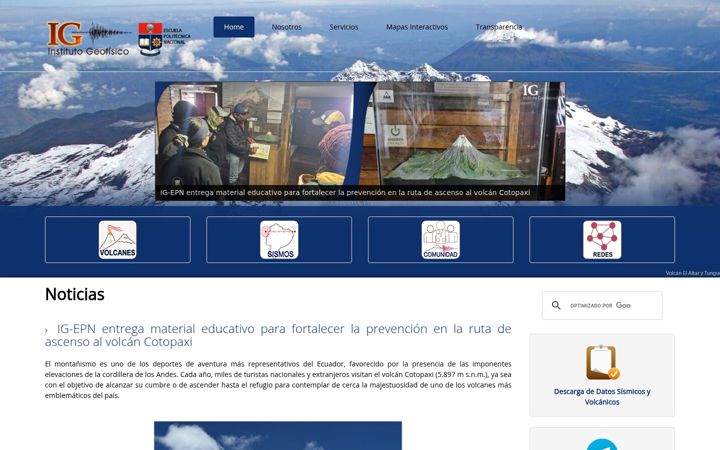Image resolution: width=720 pixels, height=450 pixels.
Task: Click the arrow bullet before news headline
Action: [x=46, y=331]
